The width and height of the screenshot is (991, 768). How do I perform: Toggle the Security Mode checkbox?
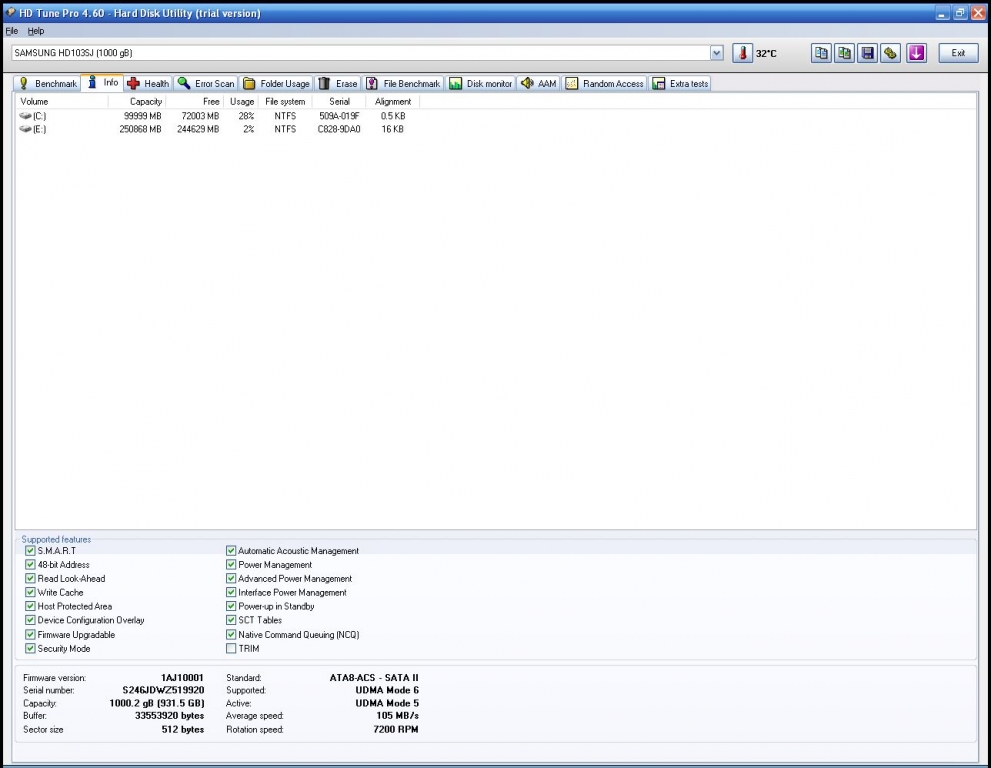click(x=30, y=649)
